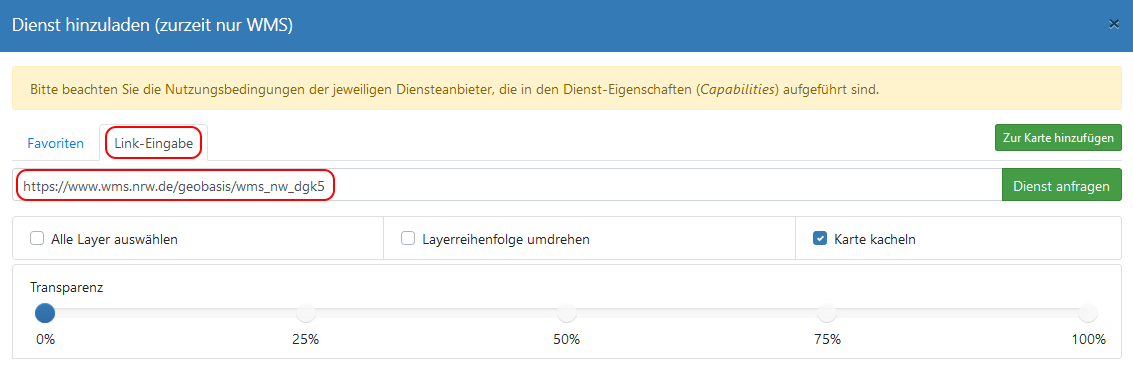Set transparency to the 100% slider stop

(1087, 313)
